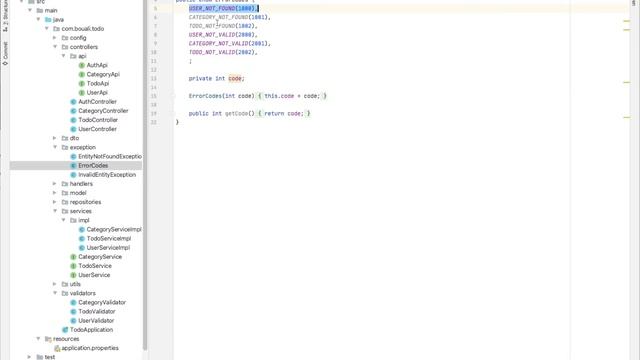Image resolution: width=640 pixels, height=360 pixels.
Task: Select ErrorCodes in project tree
Action: (x=93, y=165)
